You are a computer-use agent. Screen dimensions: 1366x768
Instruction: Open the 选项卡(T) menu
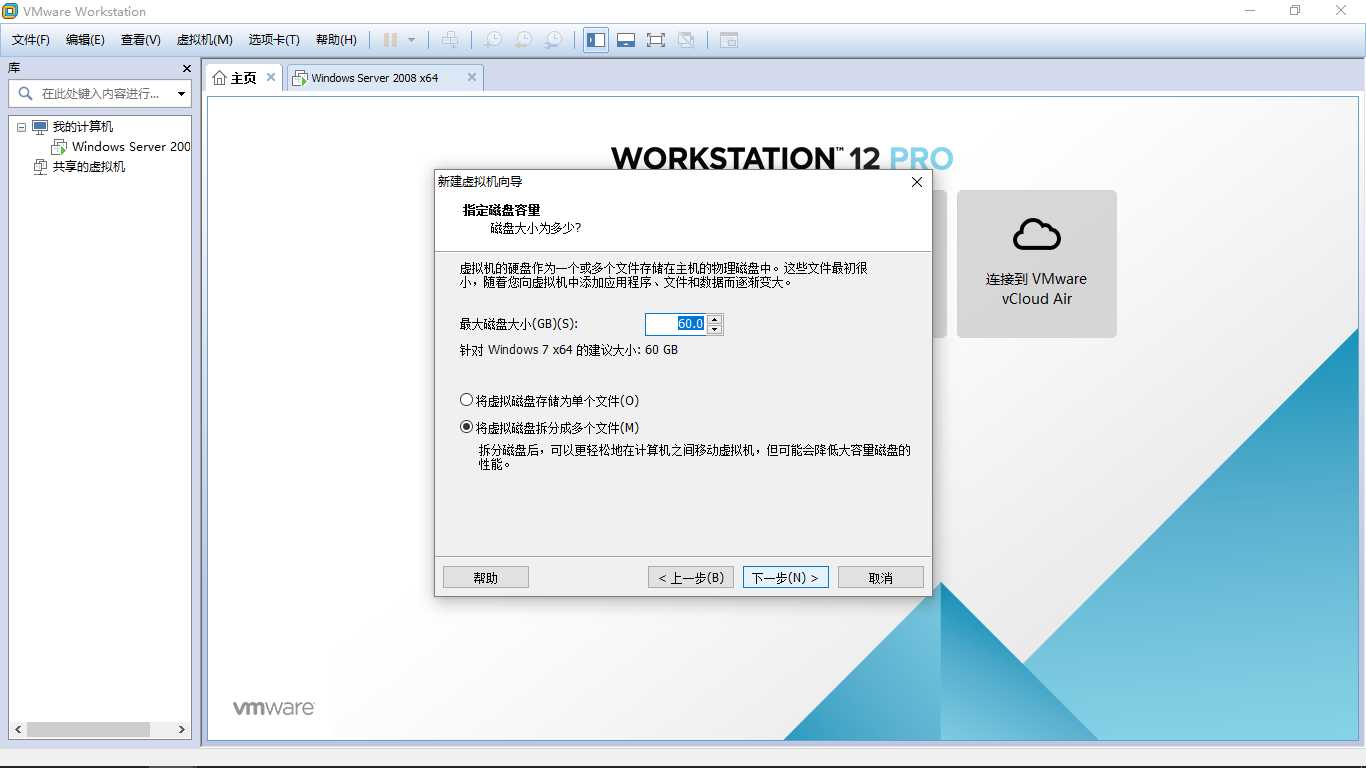274,40
